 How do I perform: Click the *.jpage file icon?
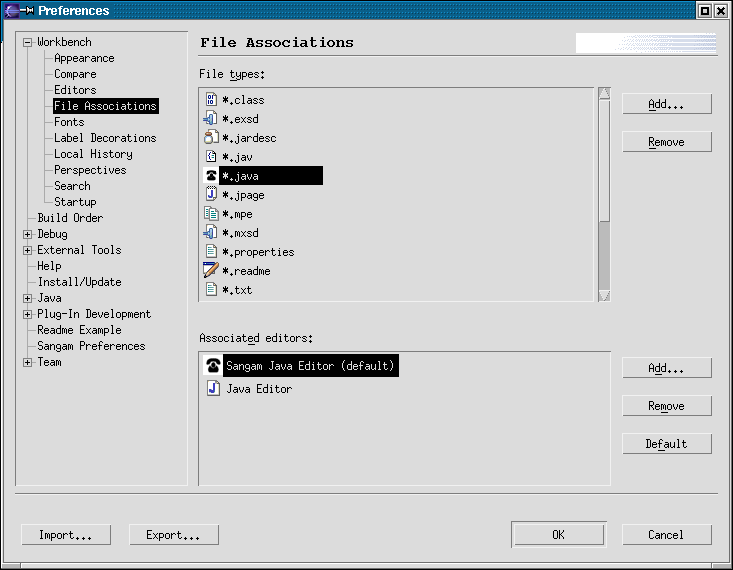(x=210, y=195)
